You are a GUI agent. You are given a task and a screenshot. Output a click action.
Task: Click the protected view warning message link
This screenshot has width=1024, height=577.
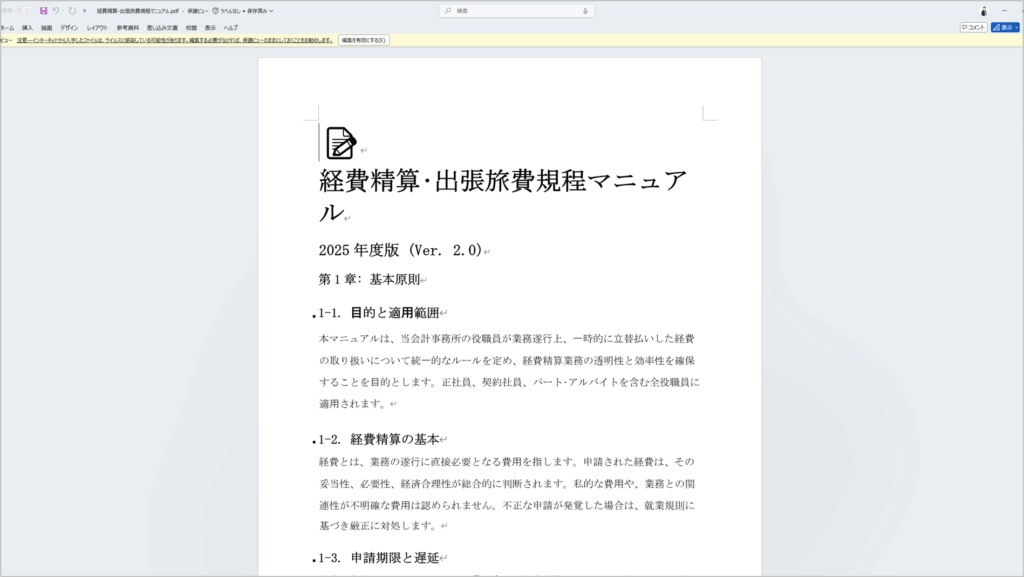click(175, 40)
